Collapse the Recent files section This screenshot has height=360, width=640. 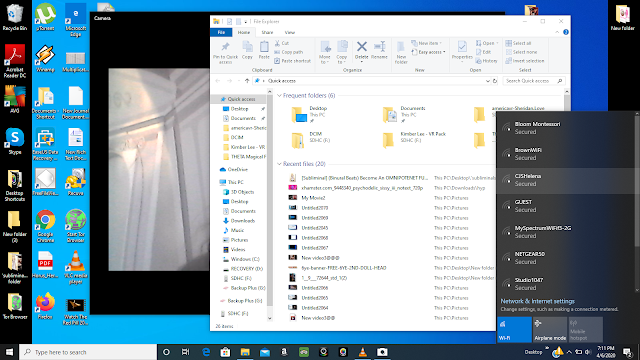tap(279, 164)
